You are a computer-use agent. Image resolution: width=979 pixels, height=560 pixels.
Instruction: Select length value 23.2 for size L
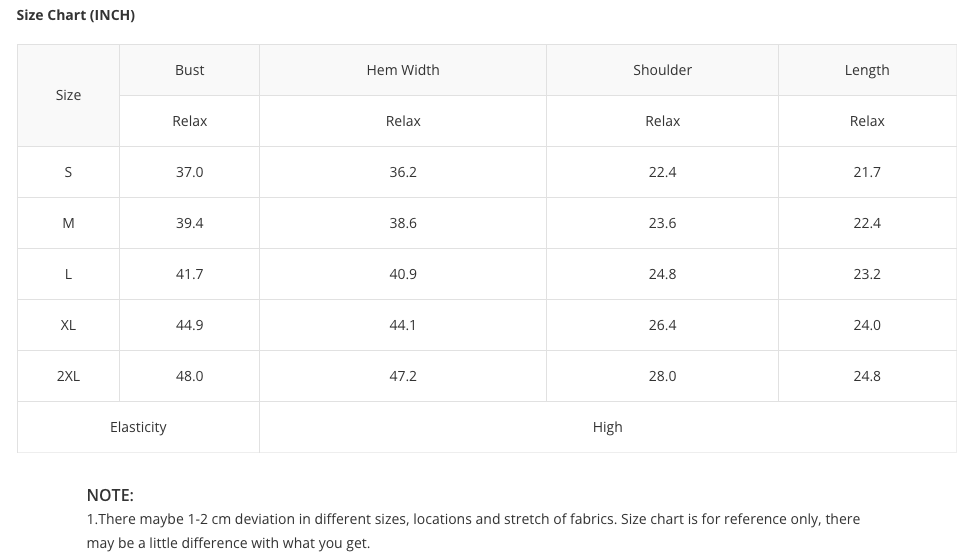pyautogui.click(x=867, y=274)
